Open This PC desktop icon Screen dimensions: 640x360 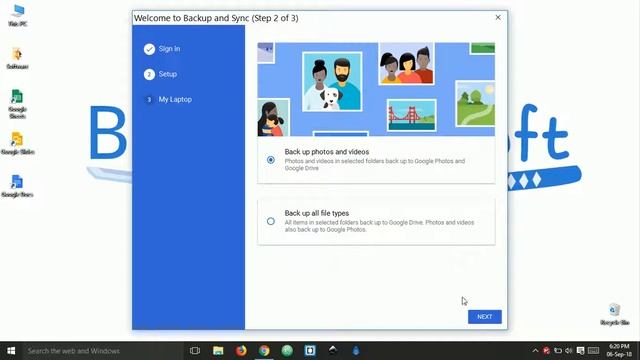[18, 15]
